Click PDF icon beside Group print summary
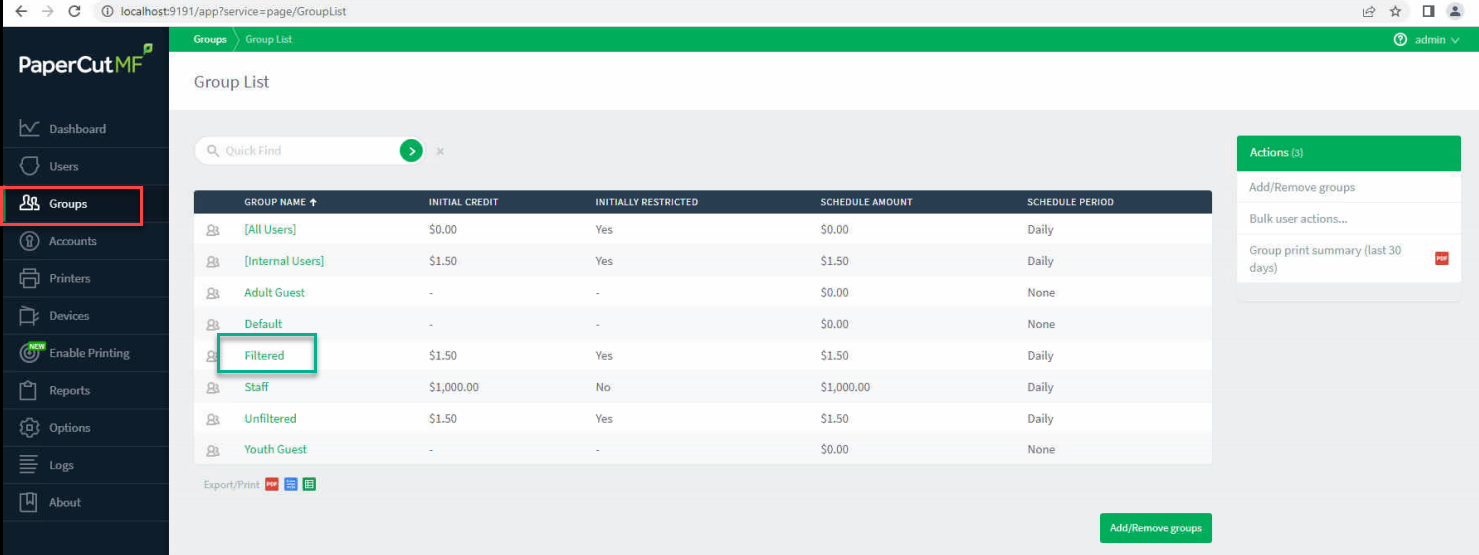The height and width of the screenshot is (555, 1479). pos(1441,259)
